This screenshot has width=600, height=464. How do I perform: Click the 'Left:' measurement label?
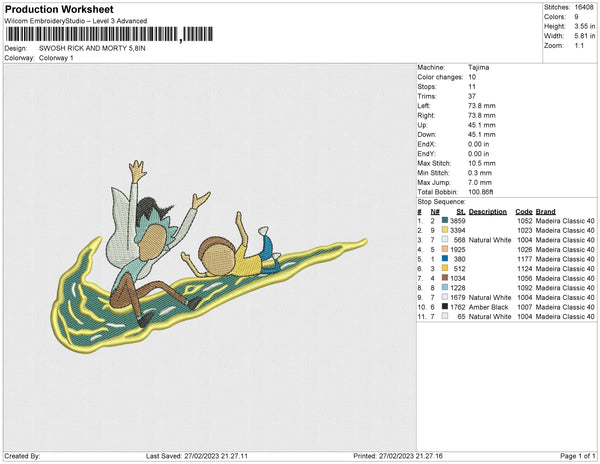(424, 106)
